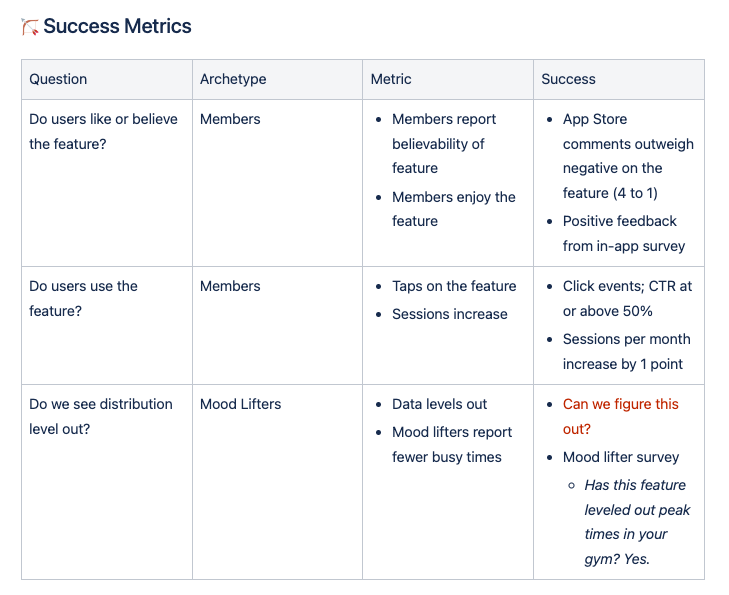Click 'Members report believability of feature' bullet

click(444, 144)
